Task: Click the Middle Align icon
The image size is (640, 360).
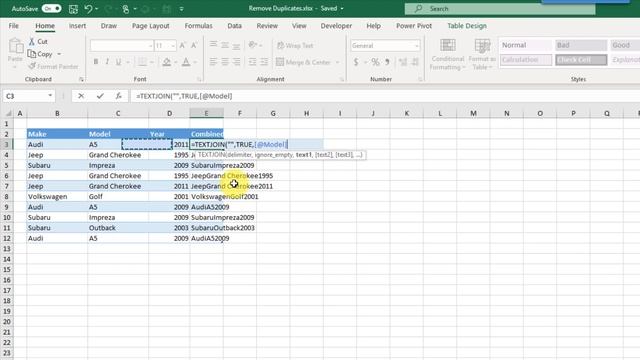Action: point(225,45)
